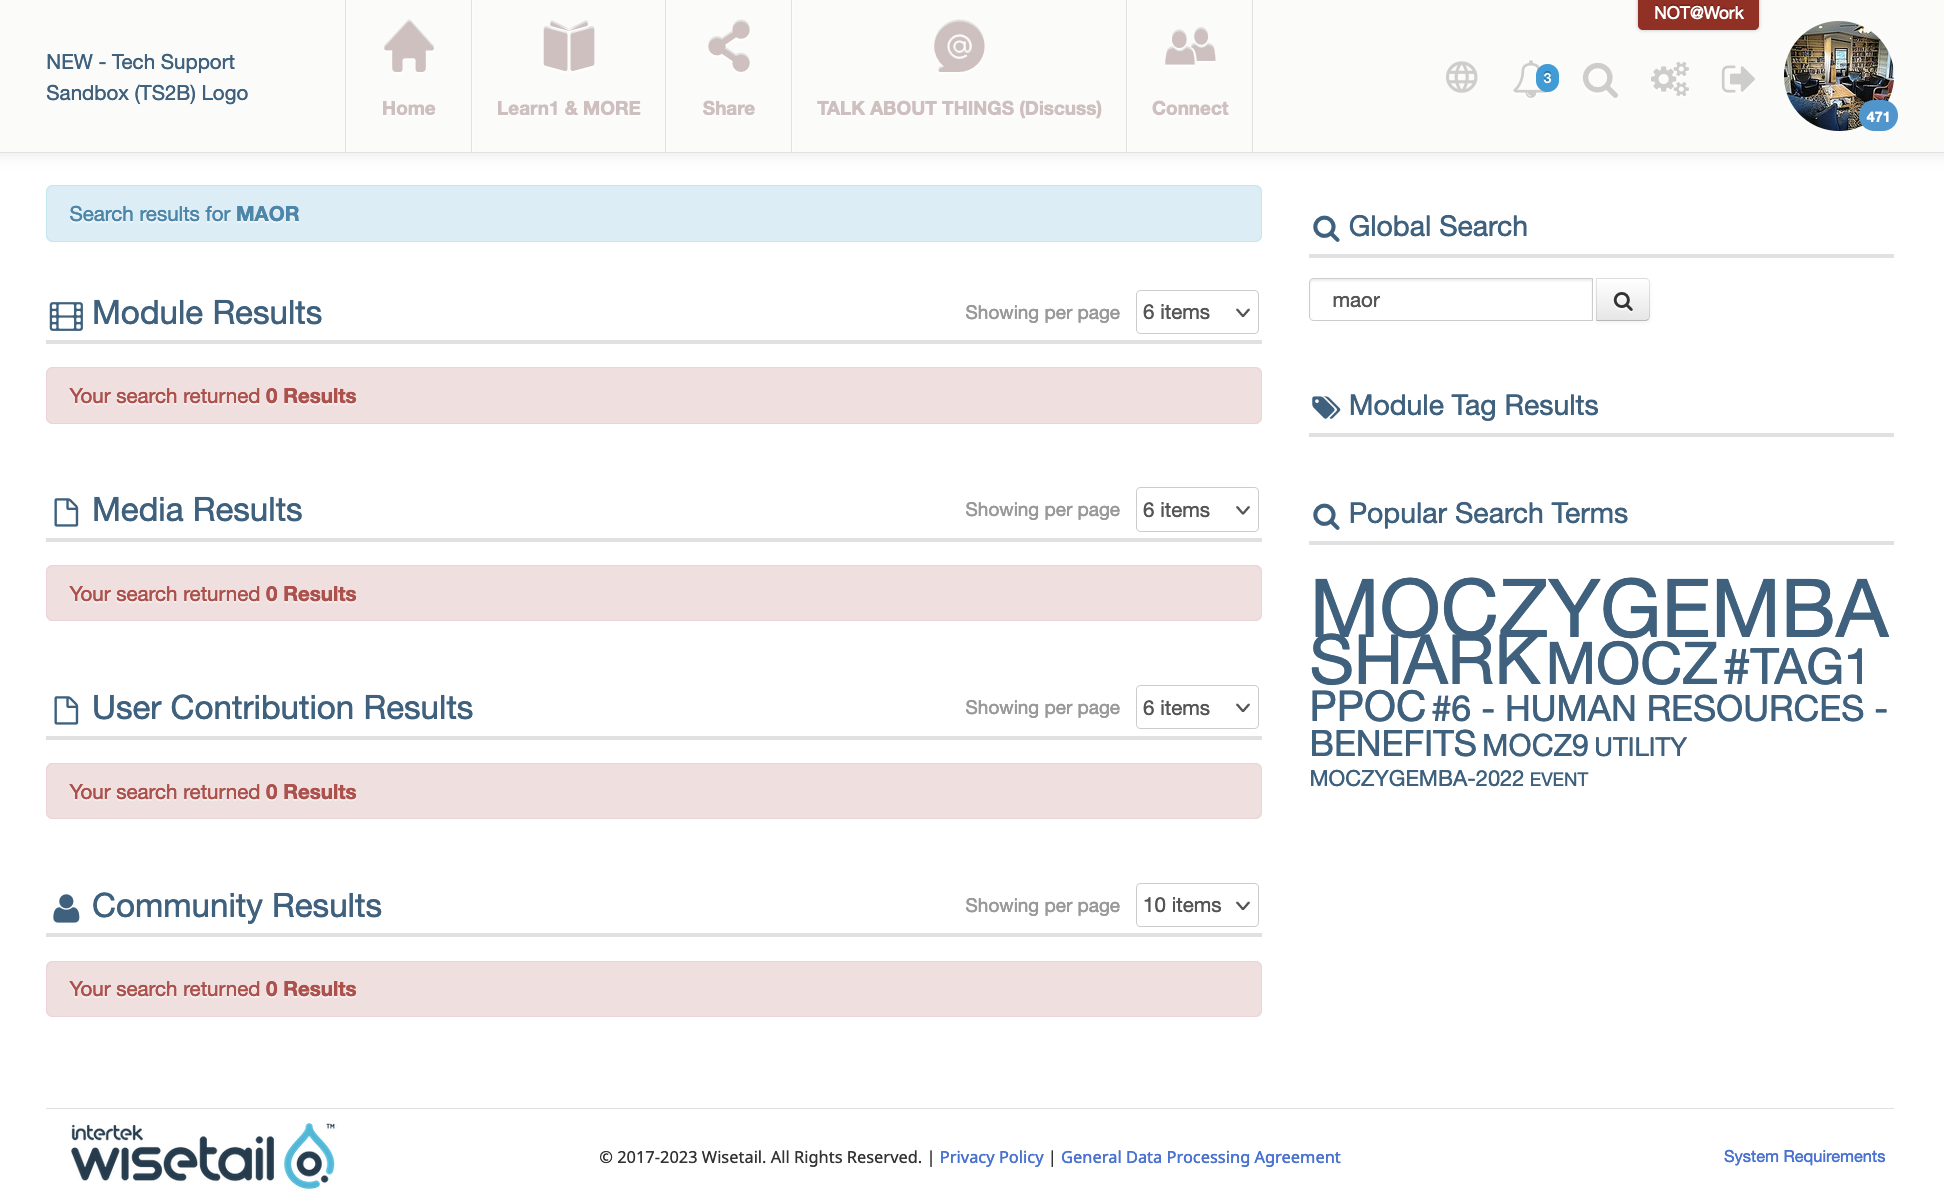
Task: Click the globe language icon
Action: click(1461, 77)
